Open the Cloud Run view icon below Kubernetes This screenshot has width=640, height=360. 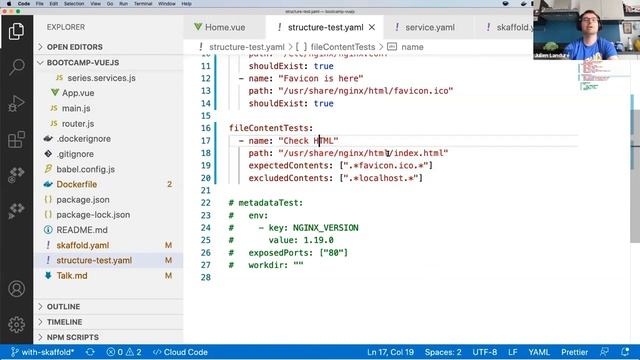click(x=16, y=211)
